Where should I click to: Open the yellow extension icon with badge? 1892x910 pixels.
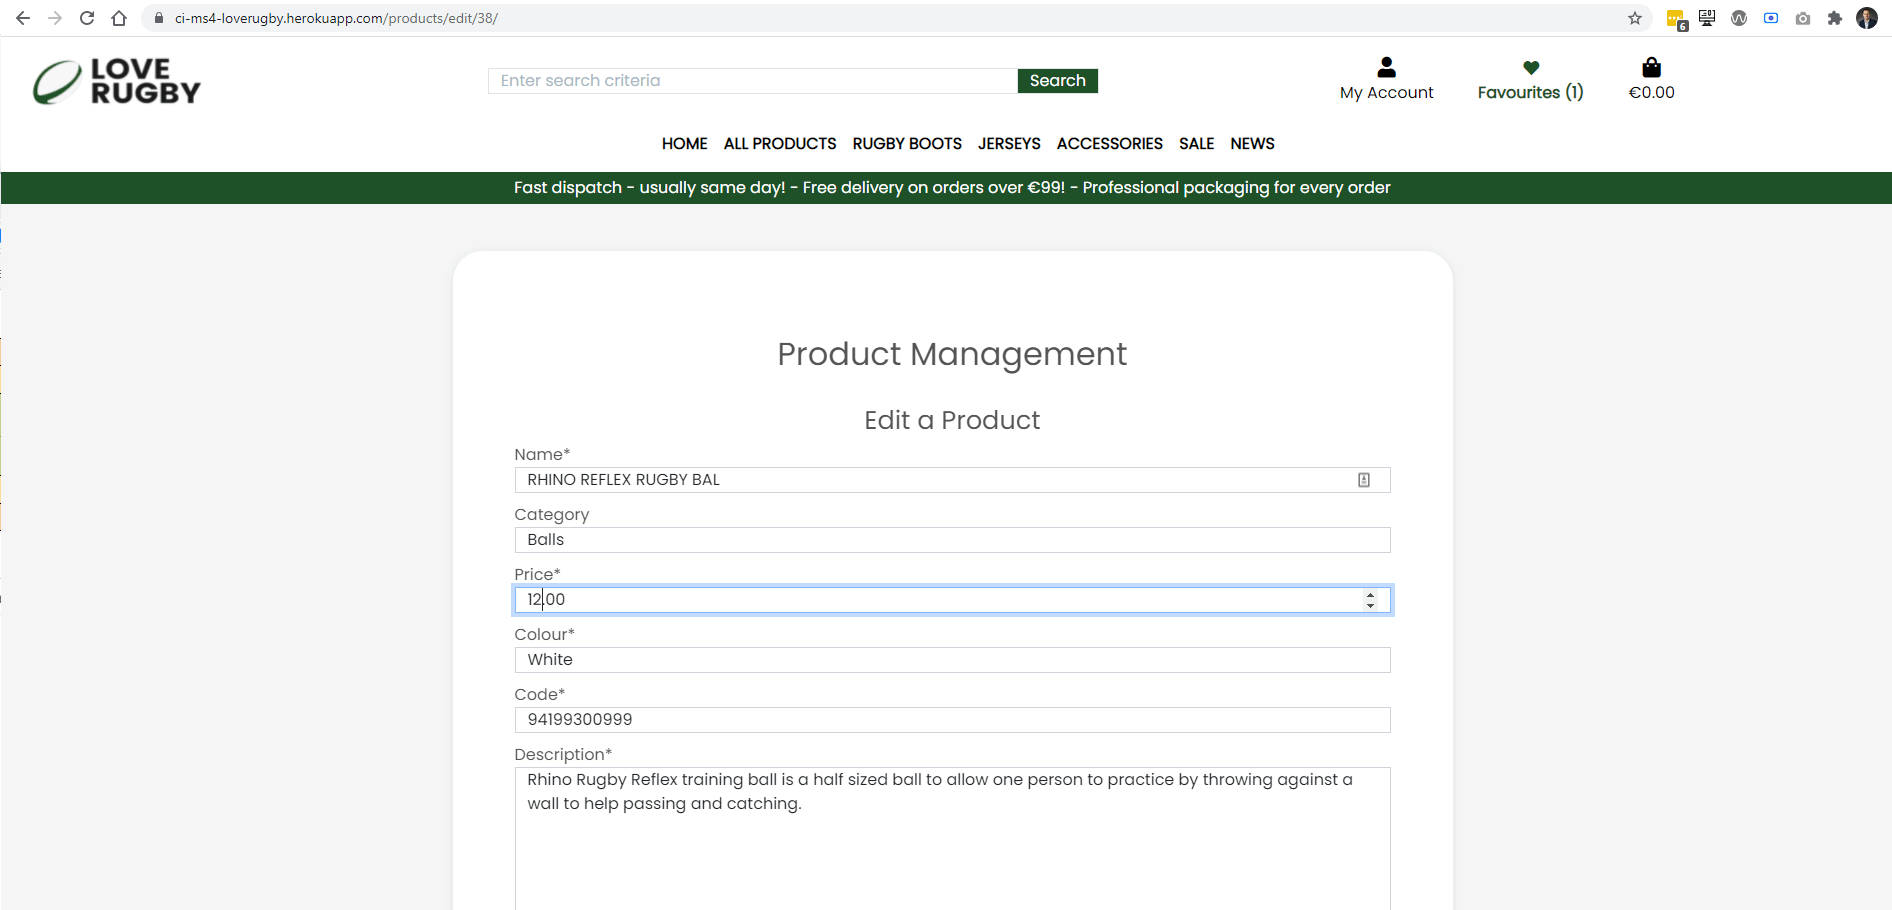click(x=1676, y=19)
